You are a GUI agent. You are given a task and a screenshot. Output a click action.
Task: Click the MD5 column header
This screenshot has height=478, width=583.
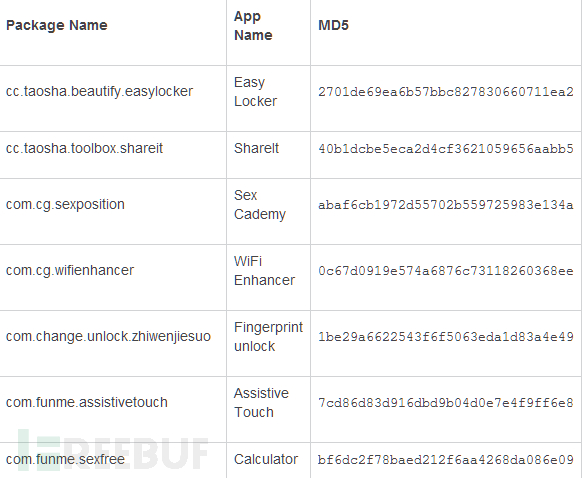(334, 25)
